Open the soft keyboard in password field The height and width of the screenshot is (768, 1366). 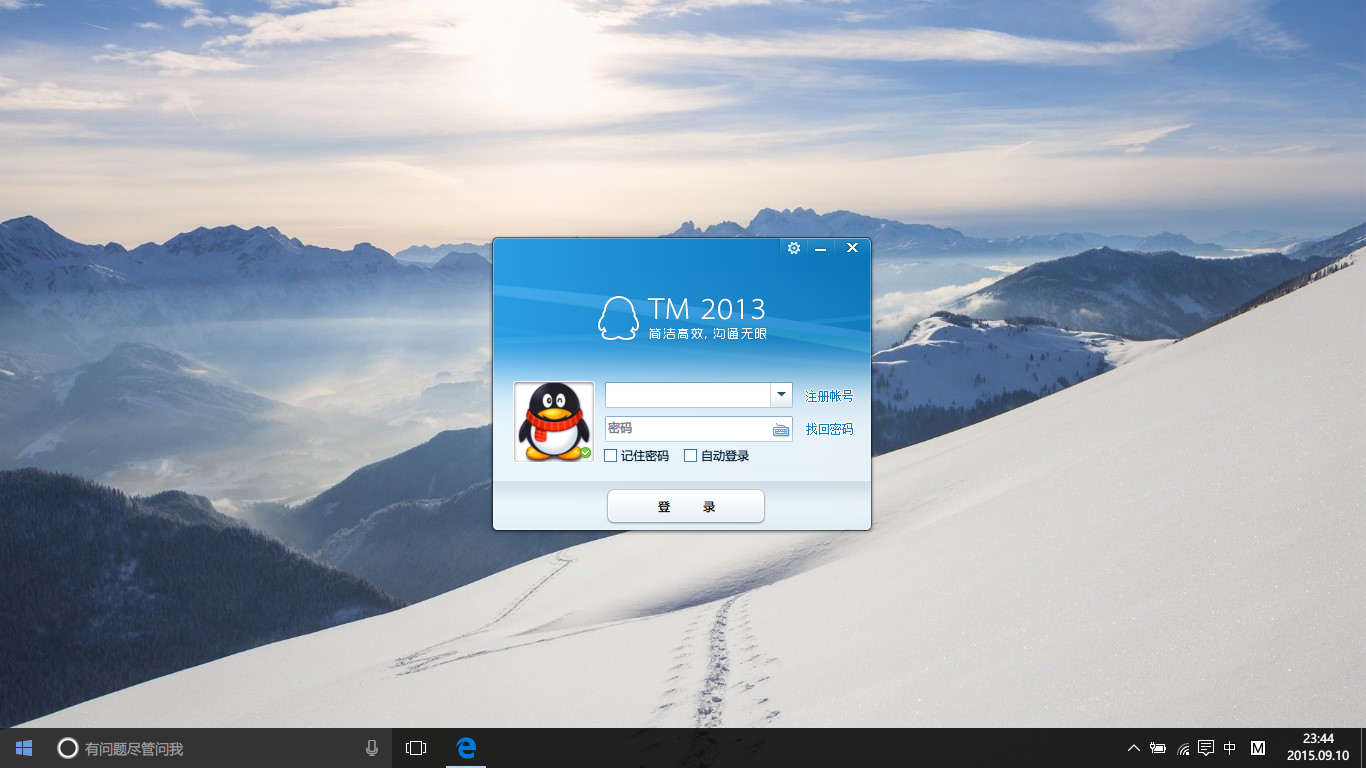[x=781, y=430]
